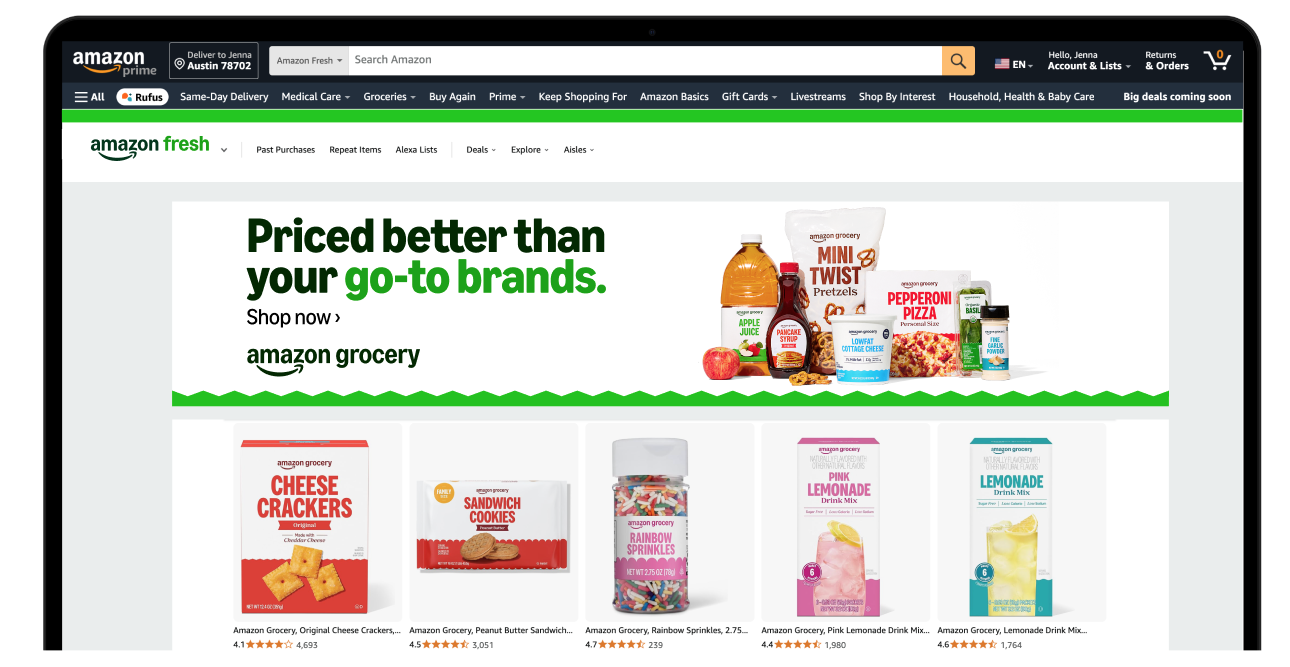Screen dimensions: 1290x667
Task: Select Alexa Lists tab
Action: click(x=416, y=150)
